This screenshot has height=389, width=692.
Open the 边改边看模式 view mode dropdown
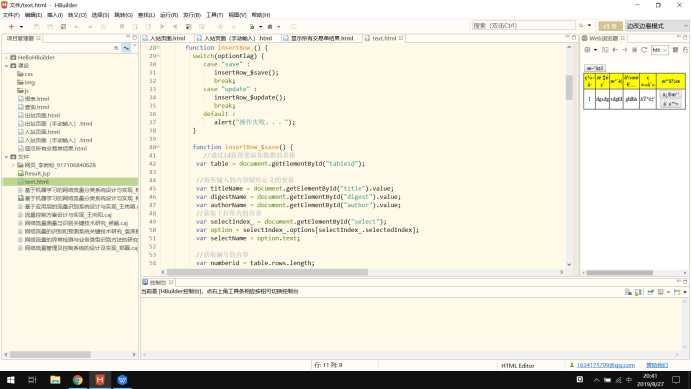[x=657, y=26]
